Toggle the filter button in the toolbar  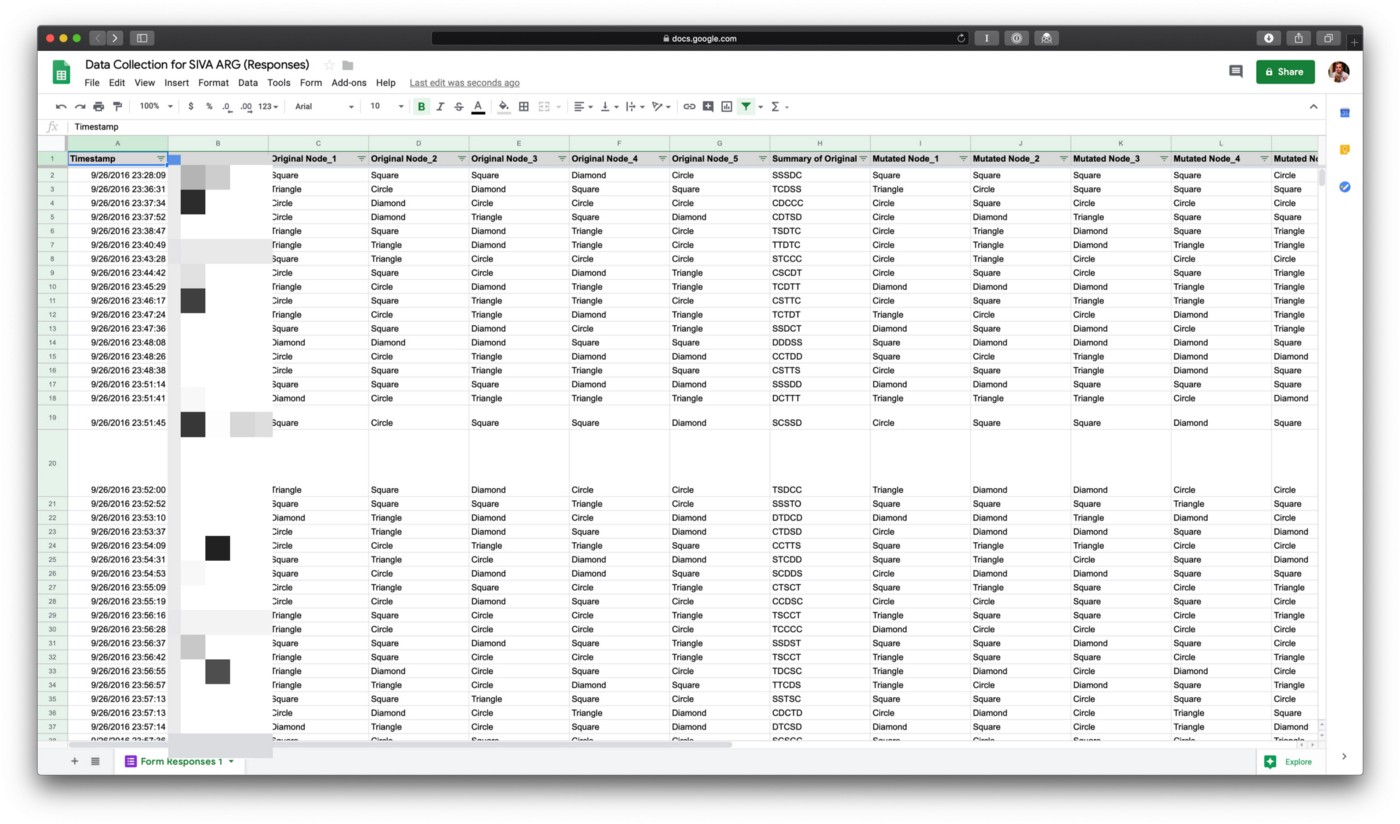(746, 106)
